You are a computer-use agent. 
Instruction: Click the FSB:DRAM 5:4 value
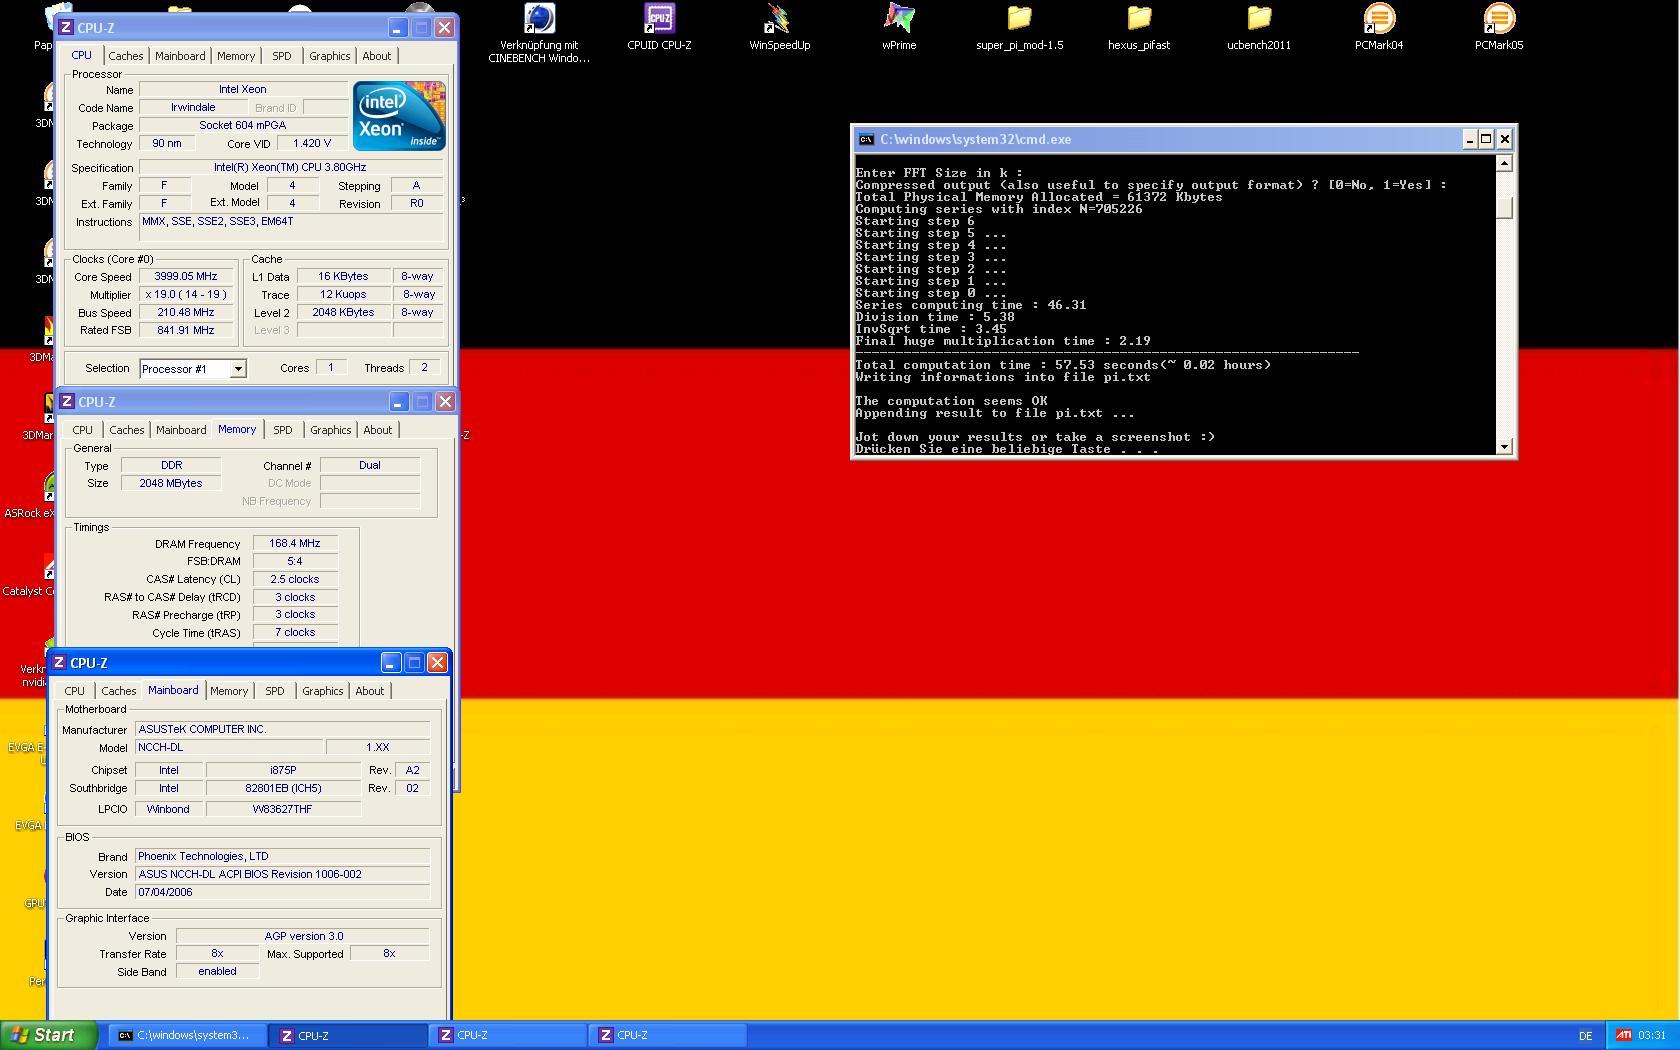coord(295,562)
